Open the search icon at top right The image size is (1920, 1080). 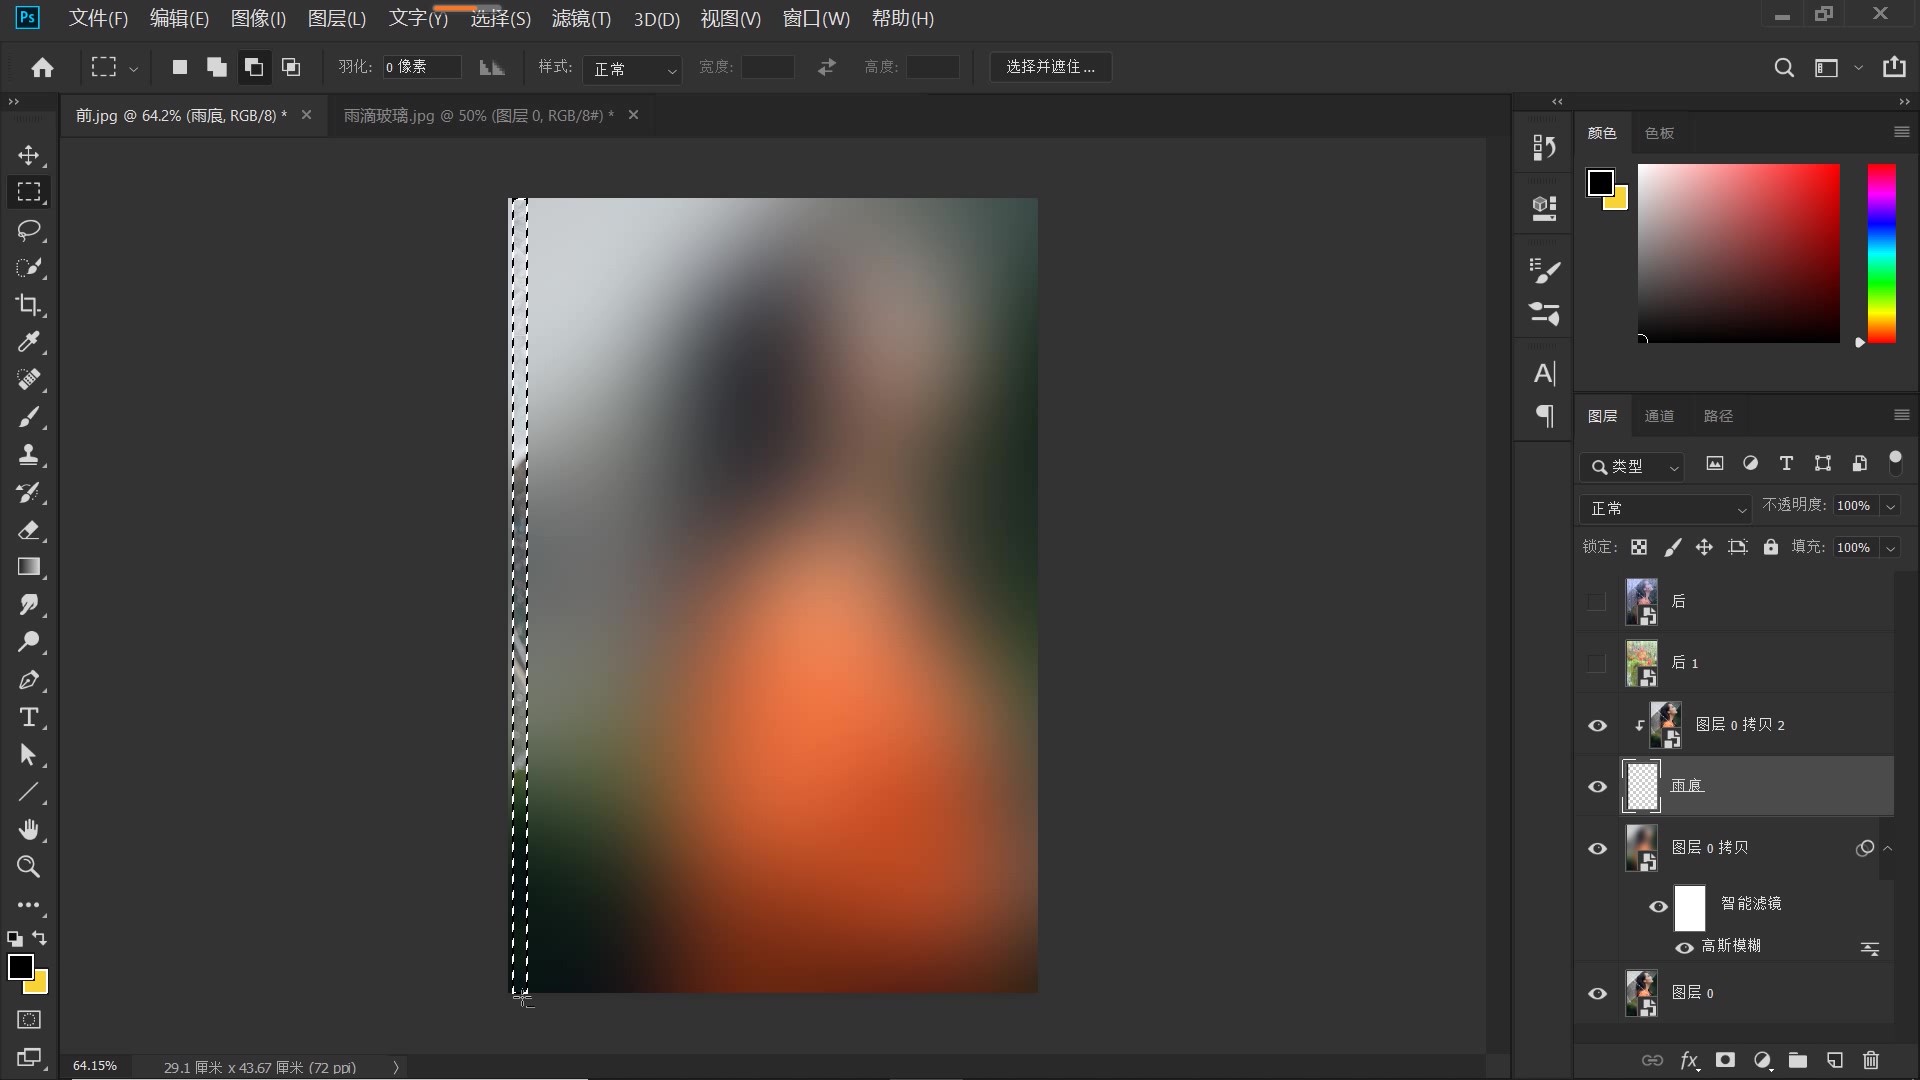[1783, 67]
